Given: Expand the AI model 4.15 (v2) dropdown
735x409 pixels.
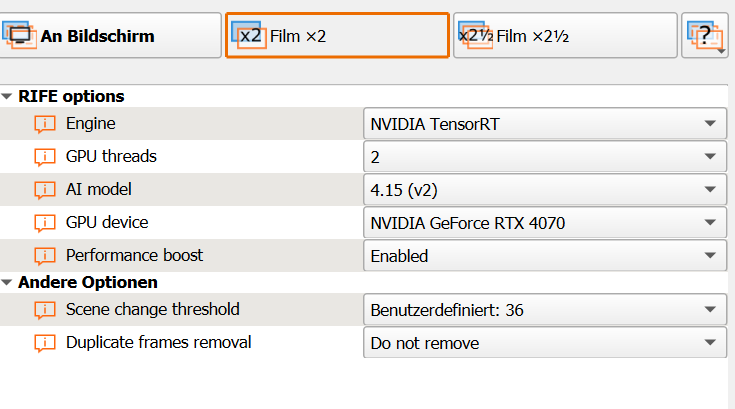Looking at the screenshot, I should [543, 190].
